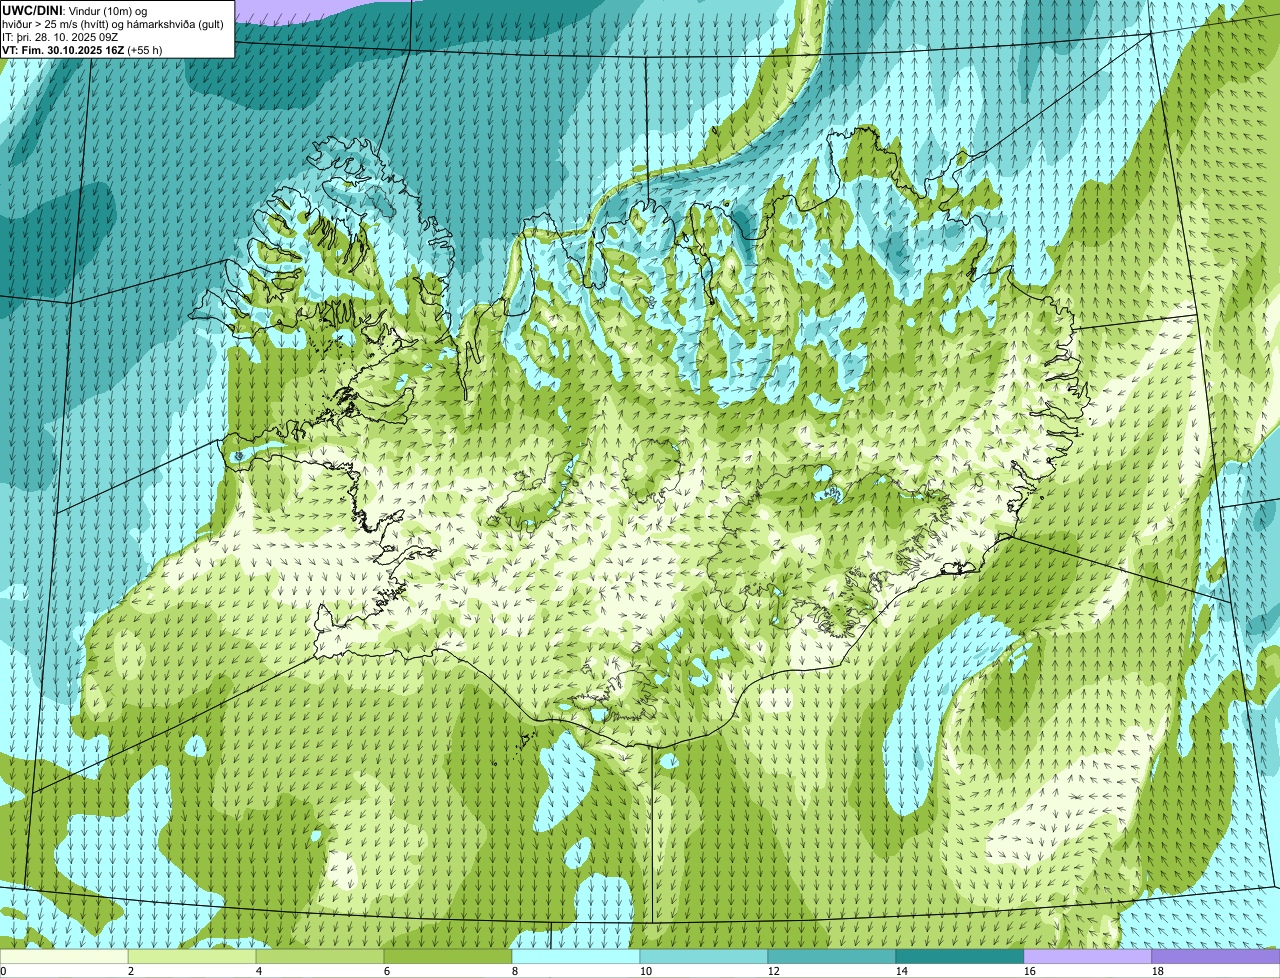The height and width of the screenshot is (978, 1280).
Task: Click the legend tick label '0'
Action: pyautogui.click(x=4, y=971)
